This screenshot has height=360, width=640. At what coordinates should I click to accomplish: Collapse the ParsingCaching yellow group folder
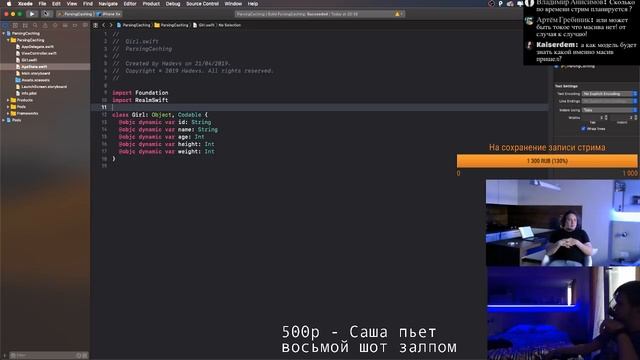pyautogui.click(x=8, y=40)
